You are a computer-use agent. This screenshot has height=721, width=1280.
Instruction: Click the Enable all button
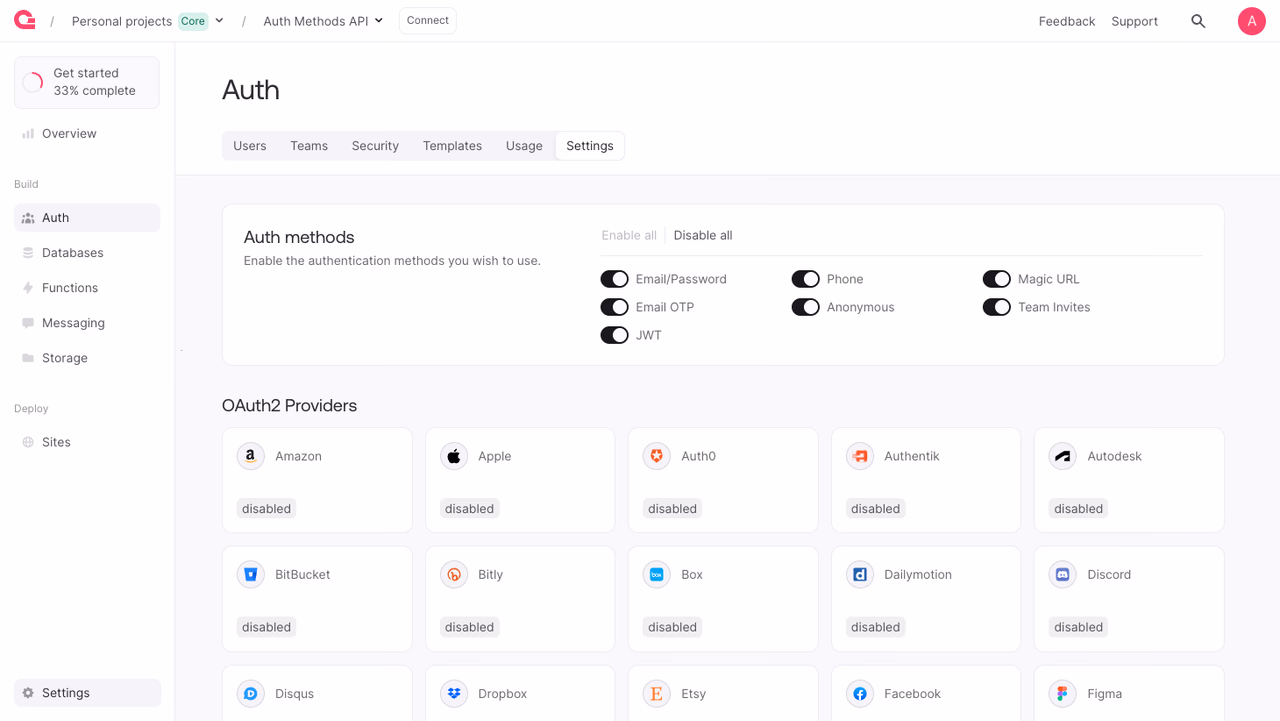629,236
